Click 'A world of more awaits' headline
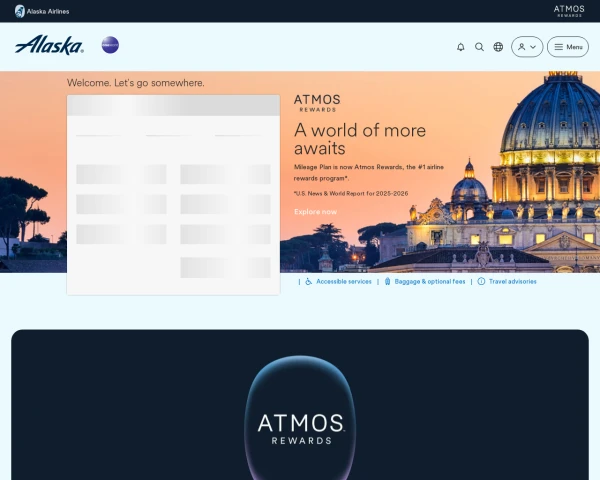This screenshot has height=480, width=600. point(360,139)
